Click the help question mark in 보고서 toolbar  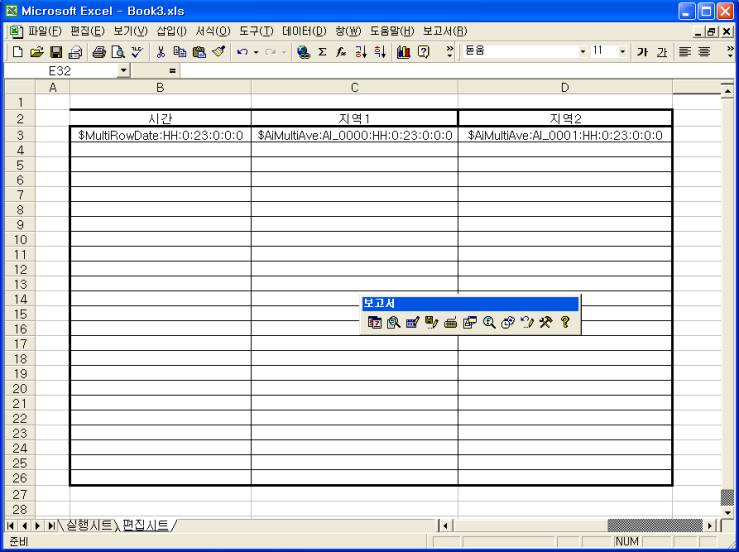pos(564,322)
